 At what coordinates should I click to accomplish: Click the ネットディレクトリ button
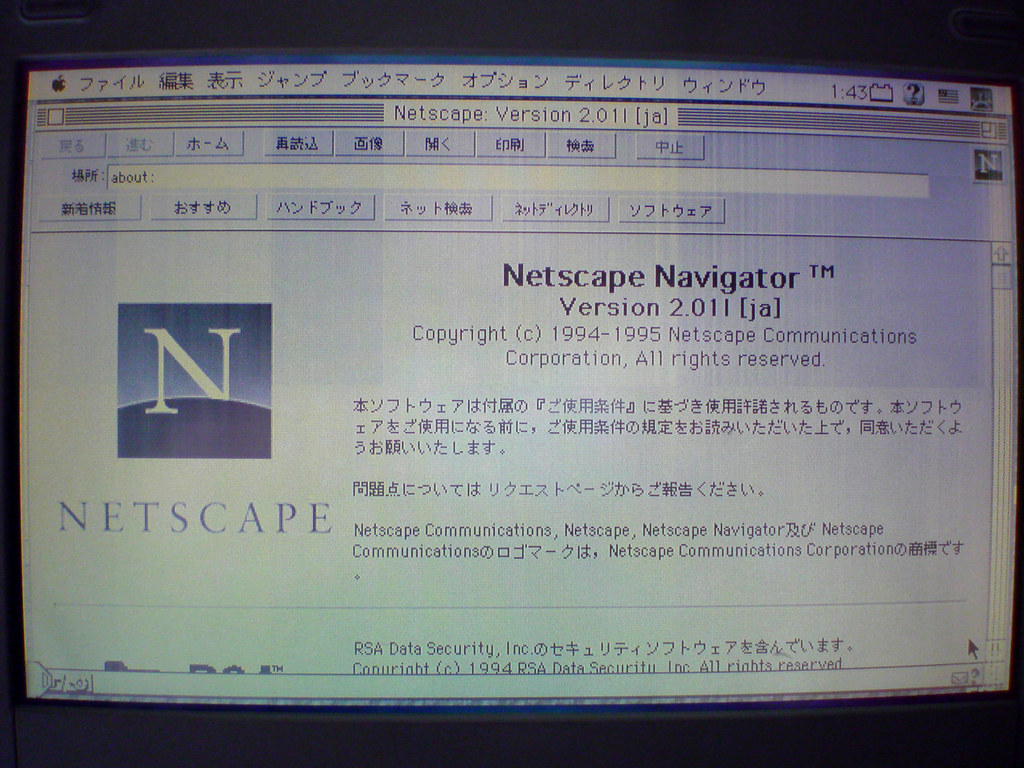coord(554,210)
